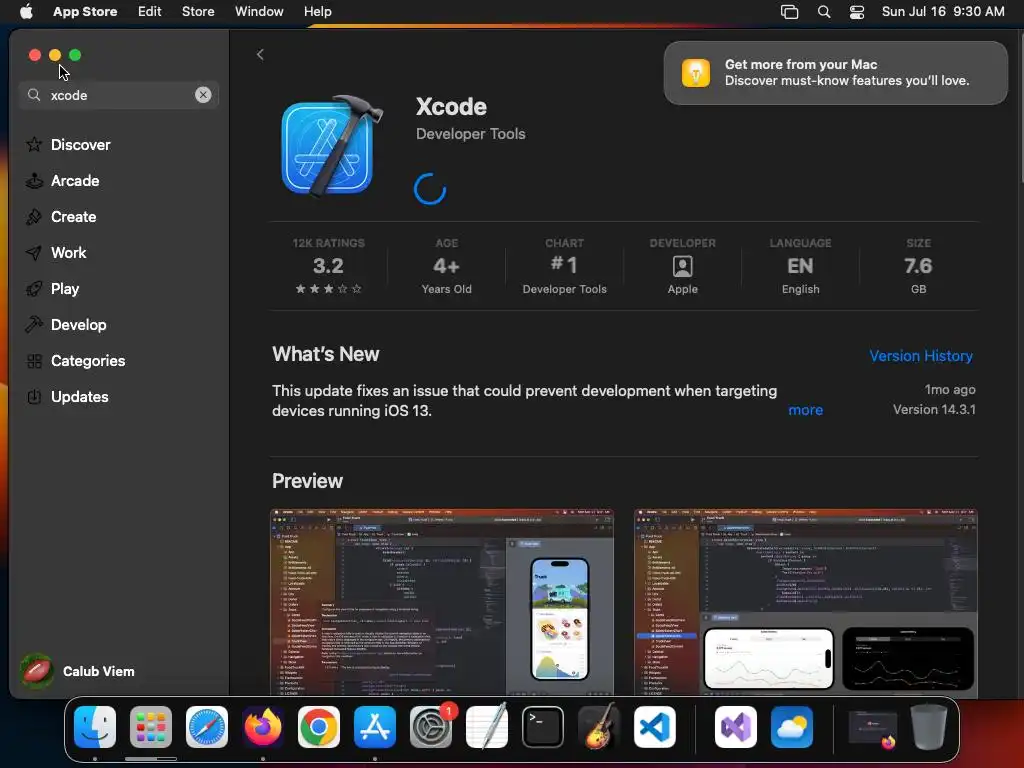The height and width of the screenshot is (768, 1024).
Task: Open first Xcode preview screenshot with iPhone
Action: tap(442, 601)
